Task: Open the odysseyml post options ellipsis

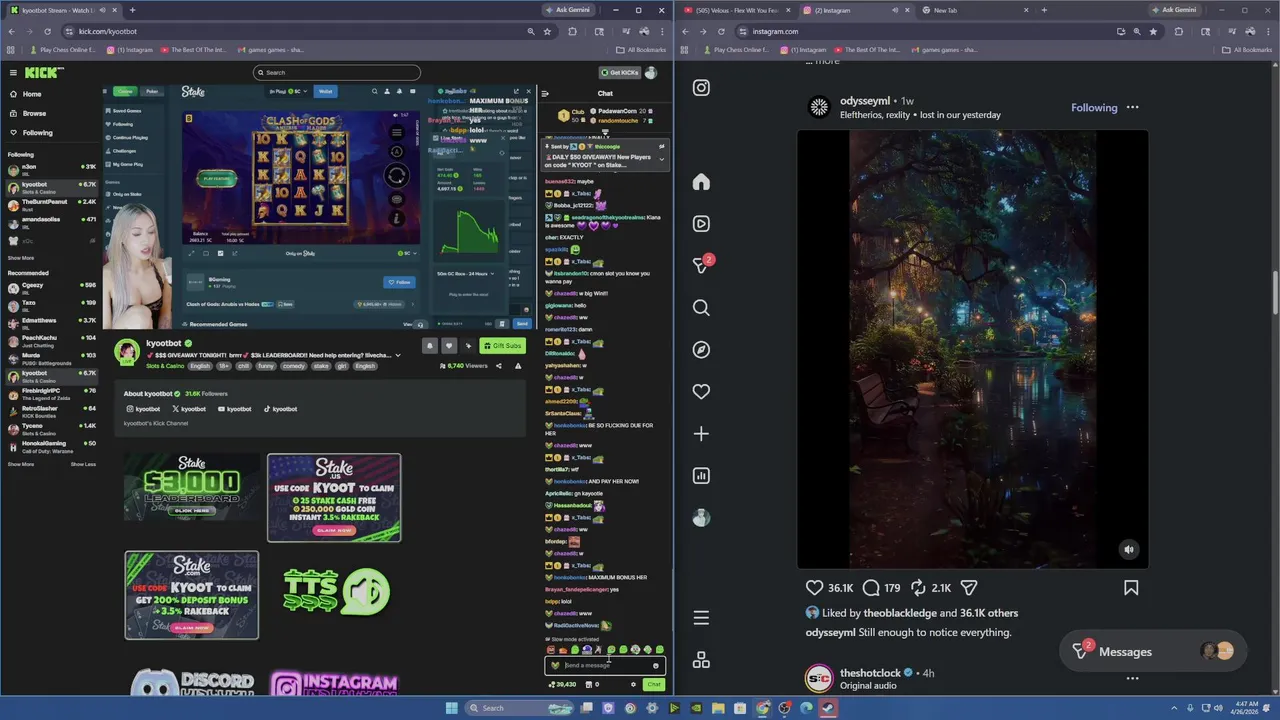Action: click(x=1132, y=107)
